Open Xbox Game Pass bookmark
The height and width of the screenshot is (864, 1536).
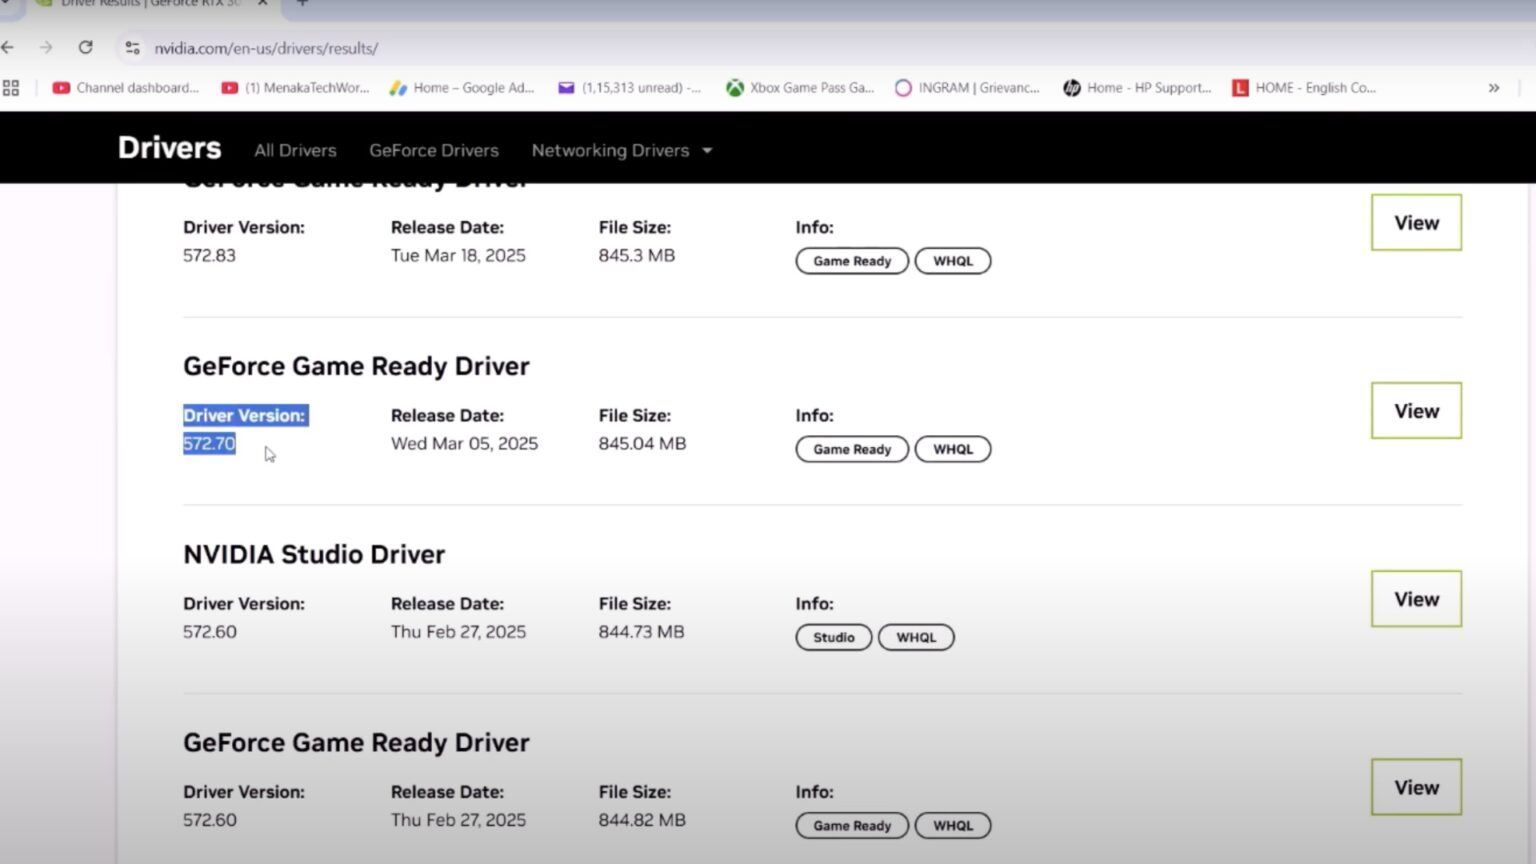pyautogui.click(x=800, y=88)
